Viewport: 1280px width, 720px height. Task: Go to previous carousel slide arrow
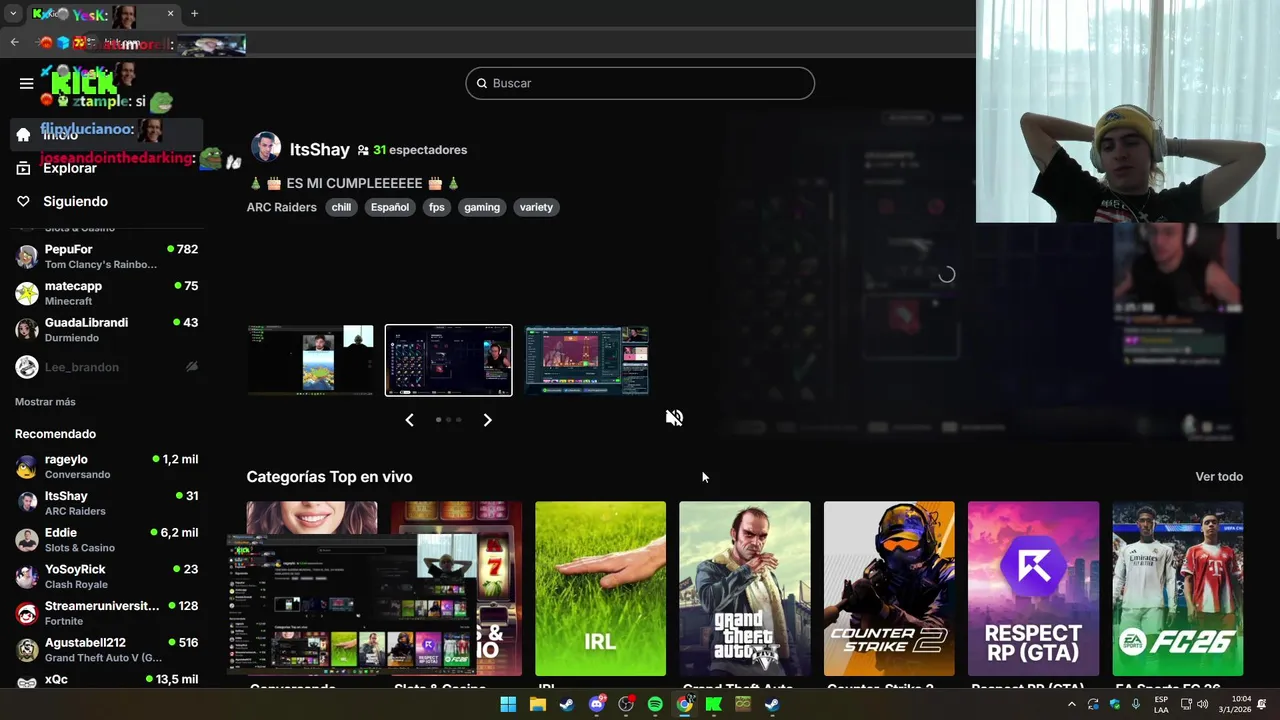tap(409, 420)
